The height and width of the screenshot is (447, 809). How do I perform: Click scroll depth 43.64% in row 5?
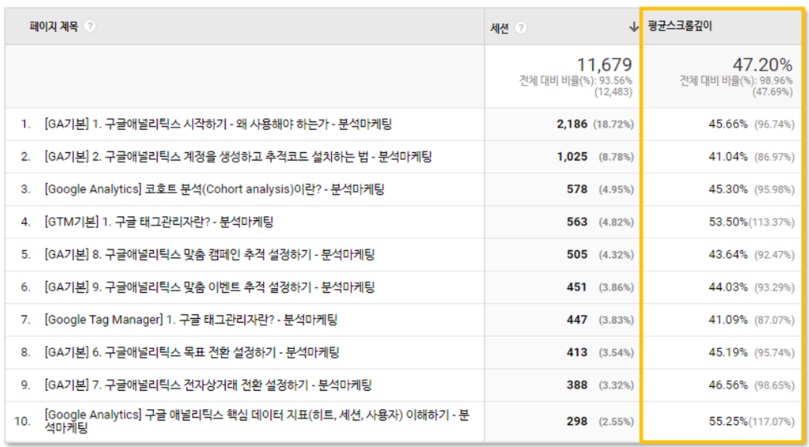[728, 254]
